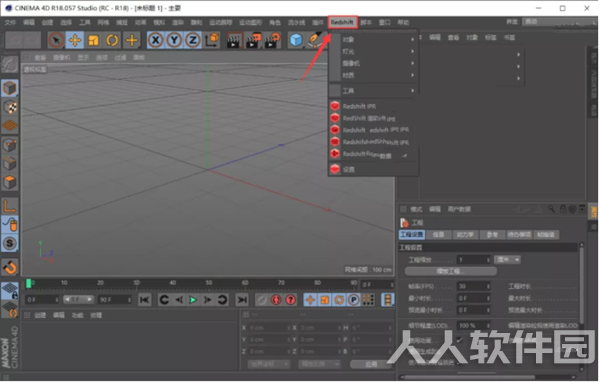600x382 pixels.
Task: Play the animation forwards
Action: [193, 300]
